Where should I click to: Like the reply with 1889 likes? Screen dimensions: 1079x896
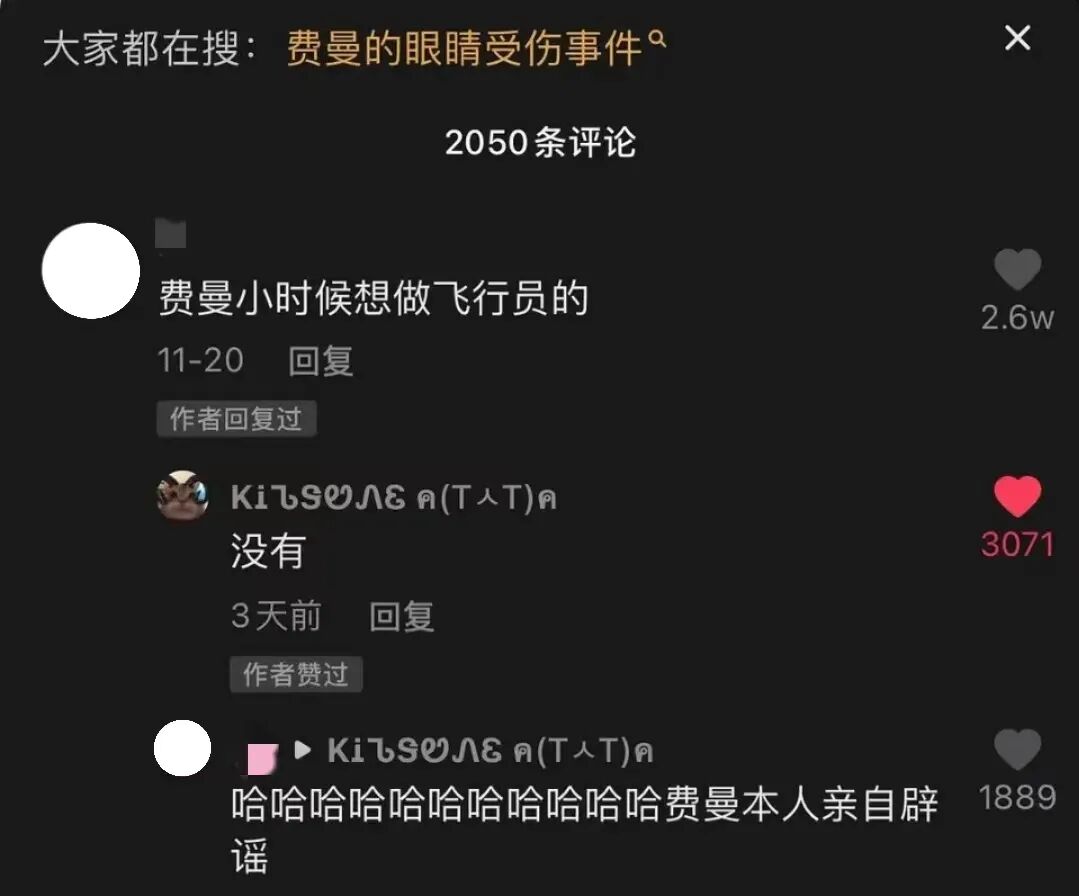tap(1017, 749)
